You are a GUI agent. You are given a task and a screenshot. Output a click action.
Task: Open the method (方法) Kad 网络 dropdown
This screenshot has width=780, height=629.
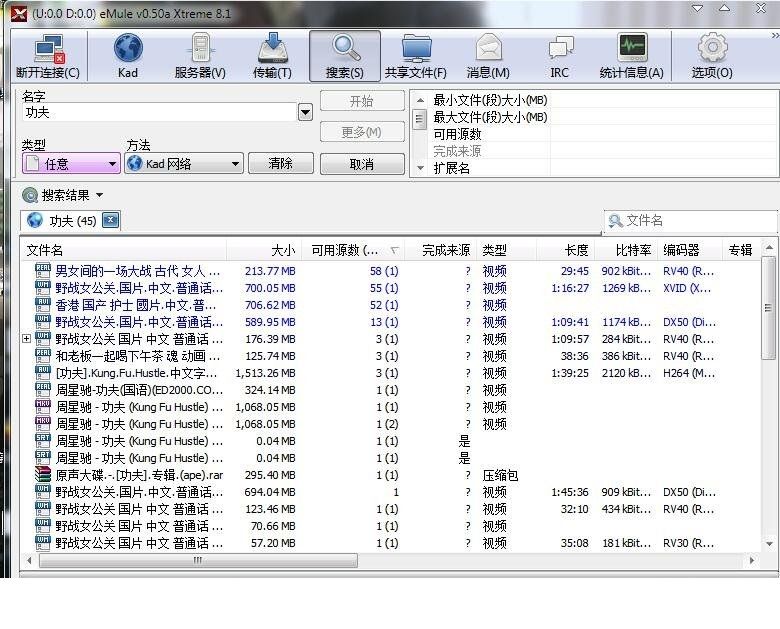pos(184,163)
